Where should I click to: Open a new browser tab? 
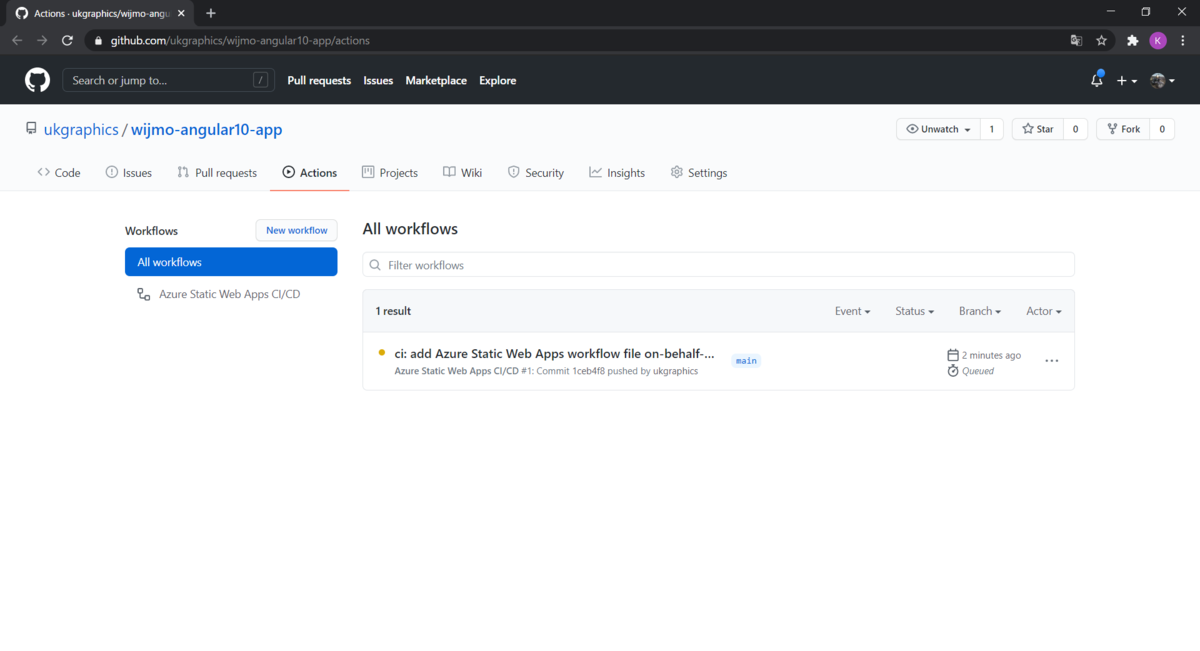pos(211,13)
